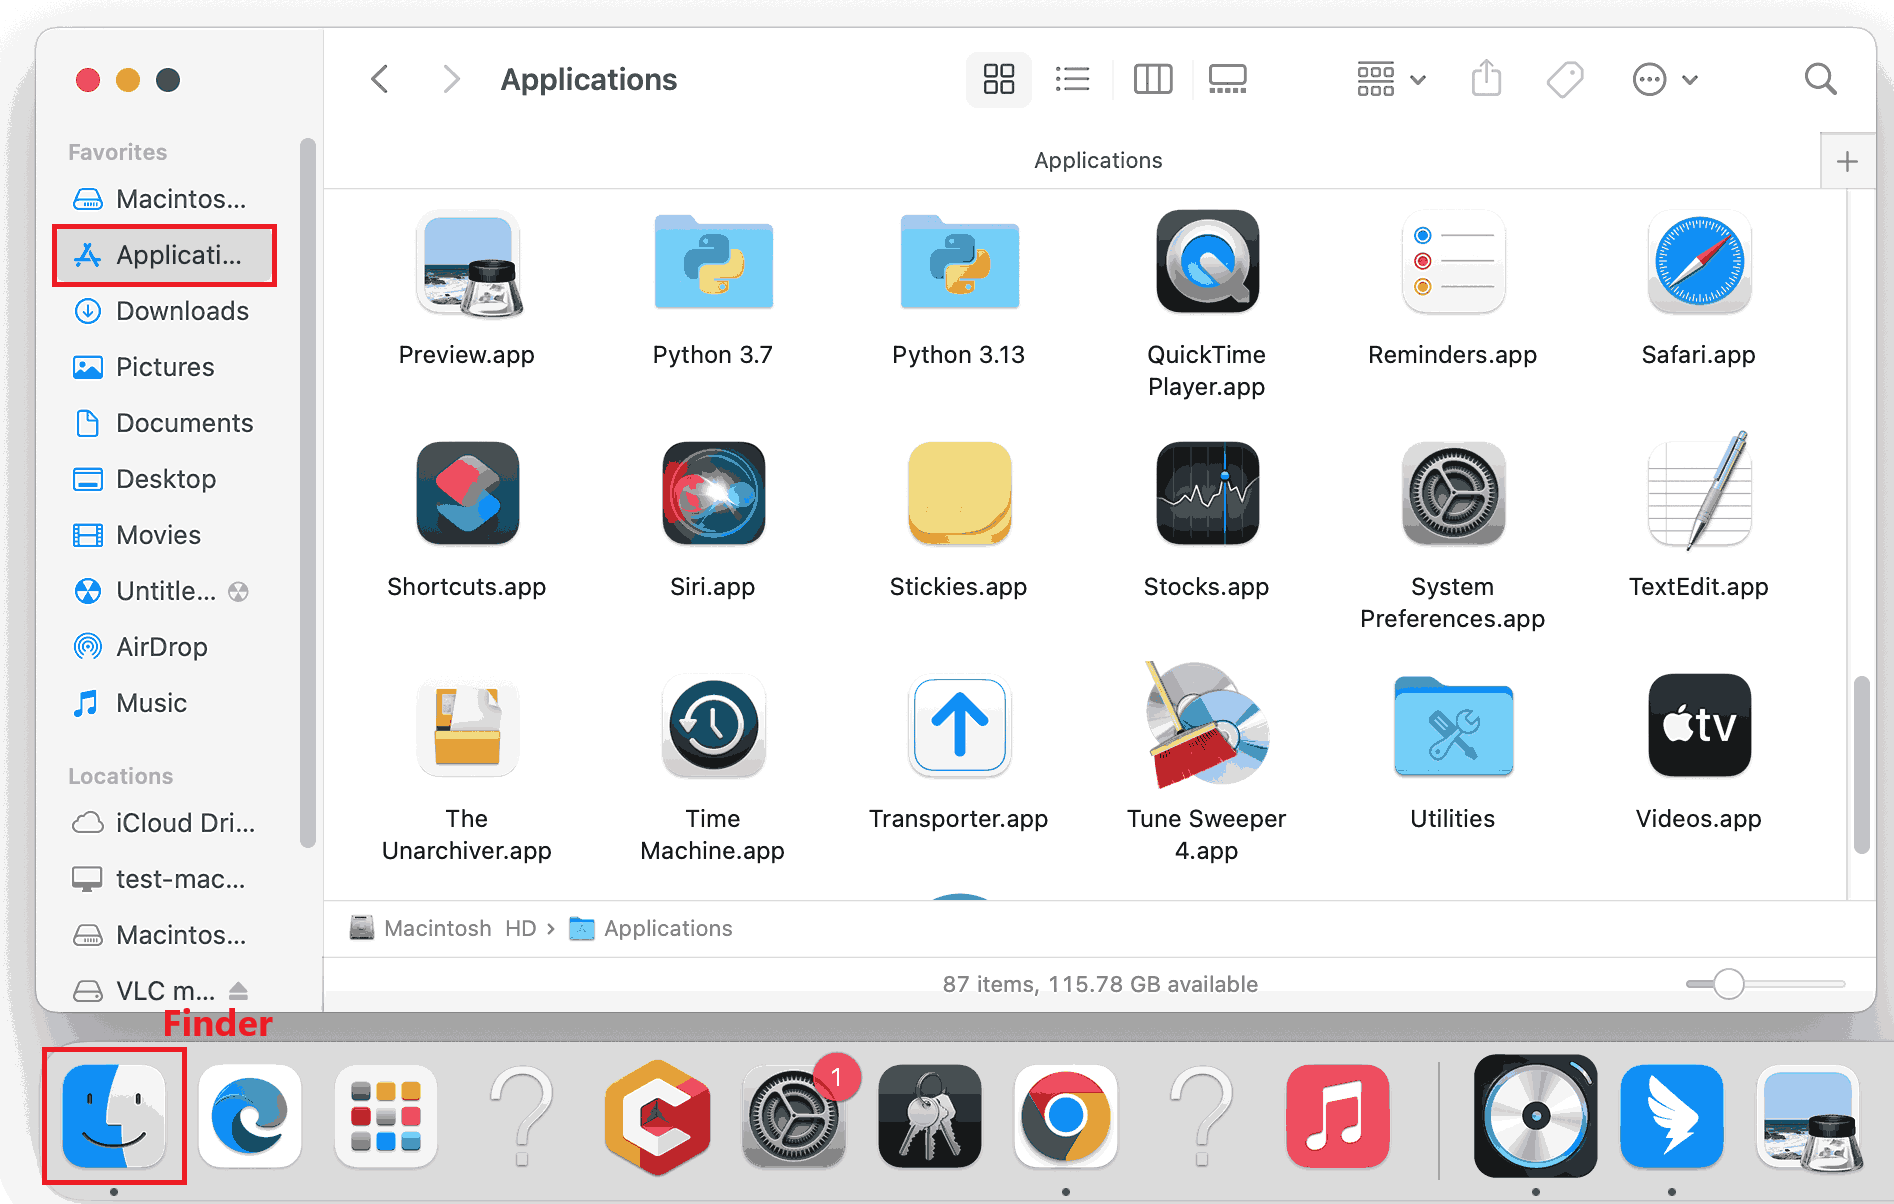
Task: Select Shortcuts.app icon
Action: 467,494
